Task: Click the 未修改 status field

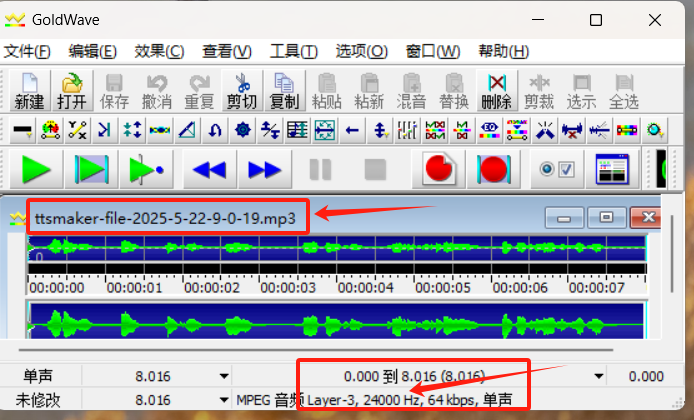Action: click(38, 400)
